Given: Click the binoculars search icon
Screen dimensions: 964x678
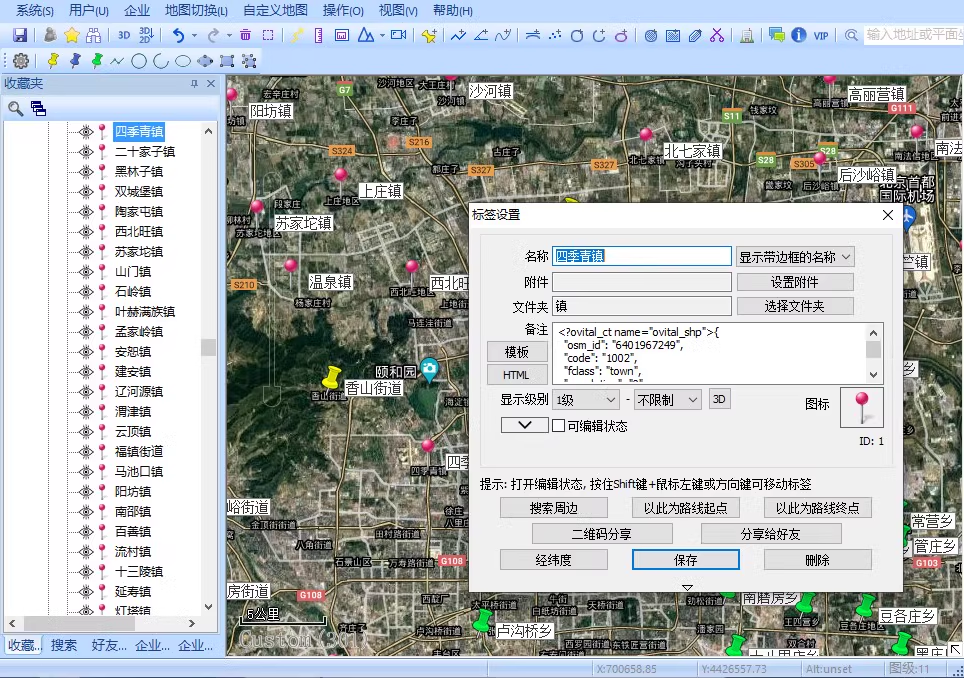Looking at the screenshot, I should (x=94, y=35).
